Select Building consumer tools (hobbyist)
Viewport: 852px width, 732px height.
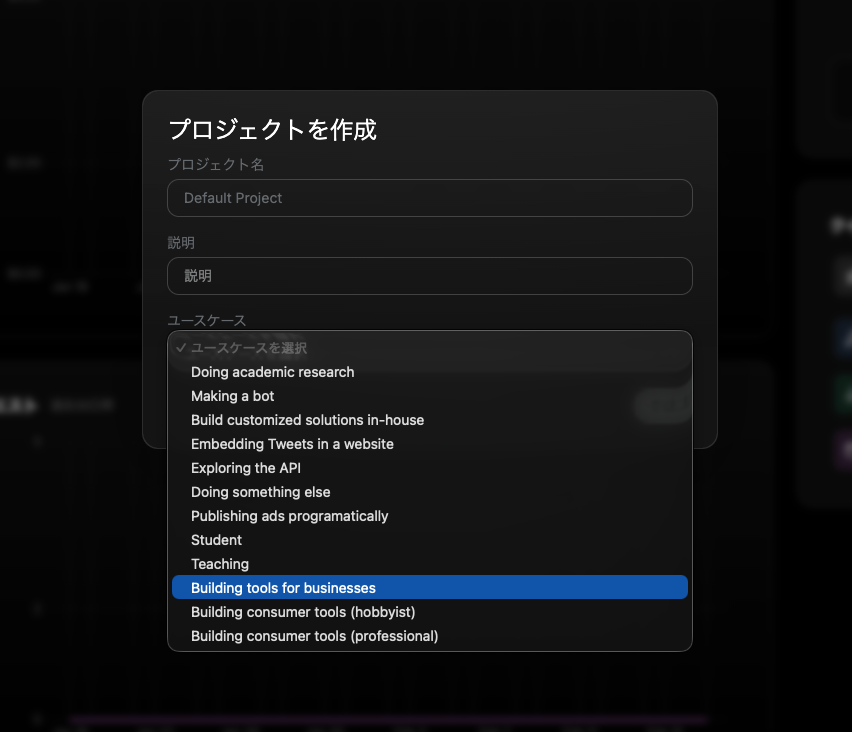click(x=303, y=612)
